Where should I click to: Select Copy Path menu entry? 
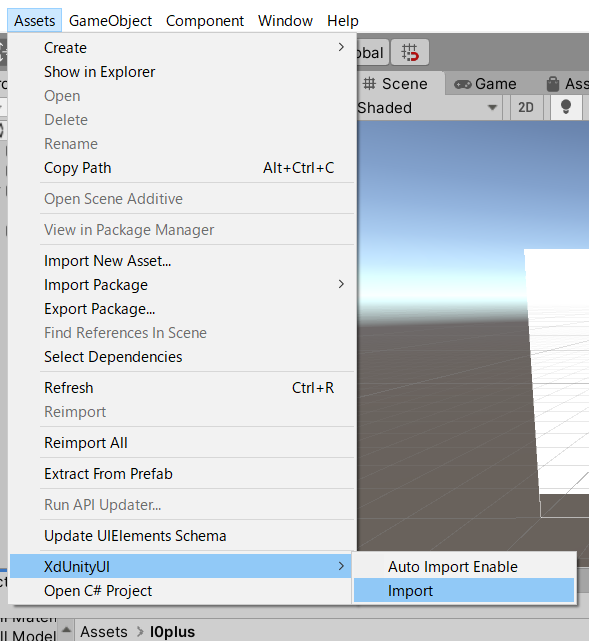pyautogui.click(x=181, y=168)
